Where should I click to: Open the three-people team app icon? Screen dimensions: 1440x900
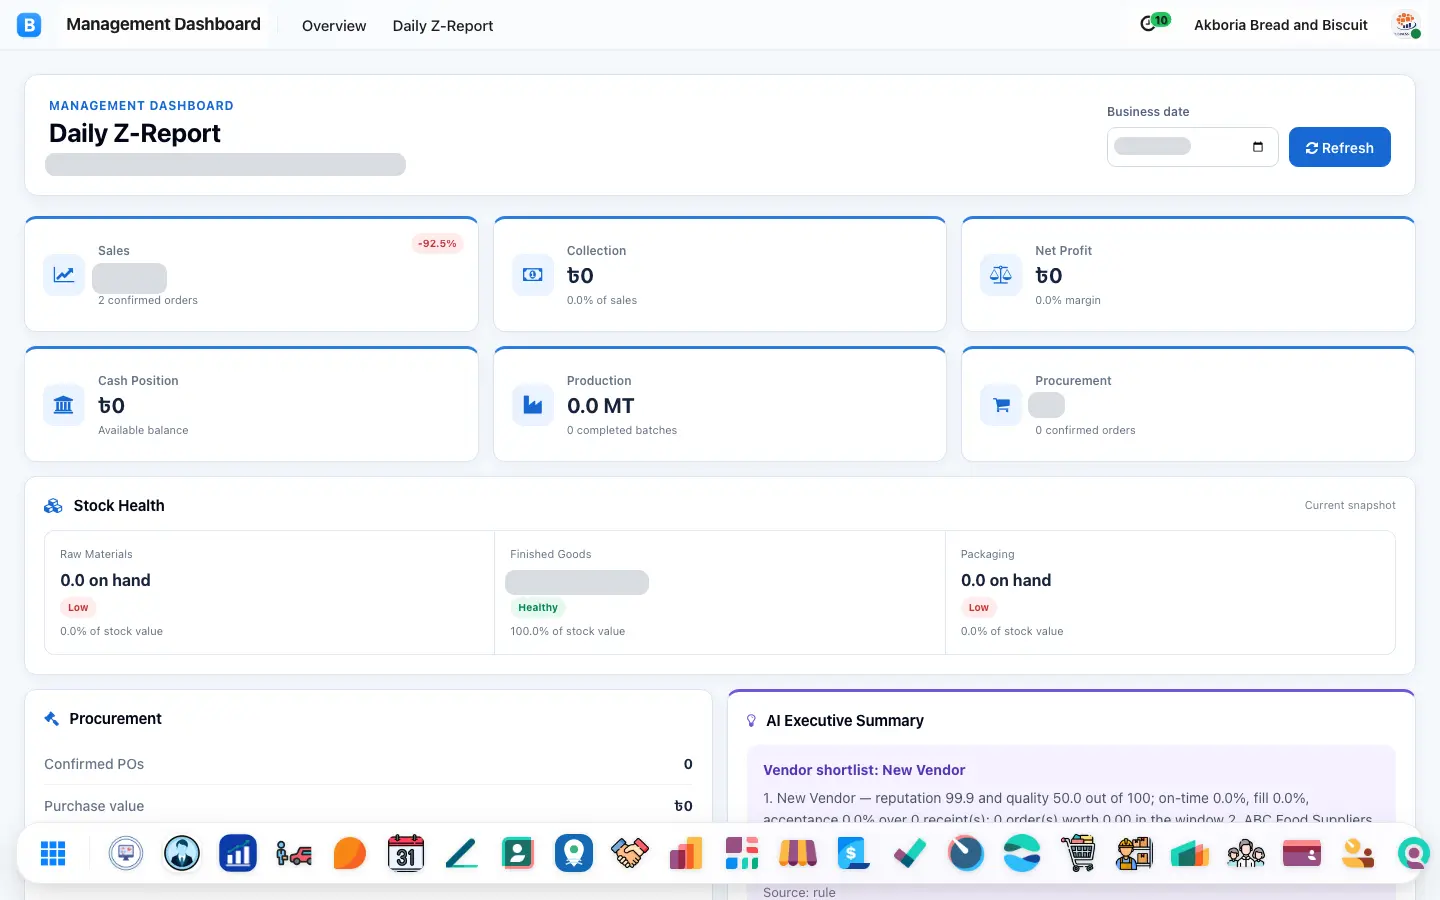click(x=1246, y=853)
